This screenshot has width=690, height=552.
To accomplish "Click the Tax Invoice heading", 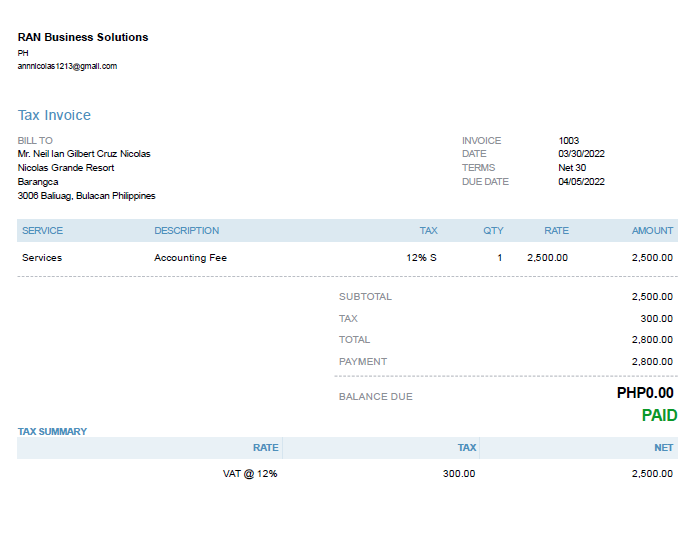I will 54,115.
